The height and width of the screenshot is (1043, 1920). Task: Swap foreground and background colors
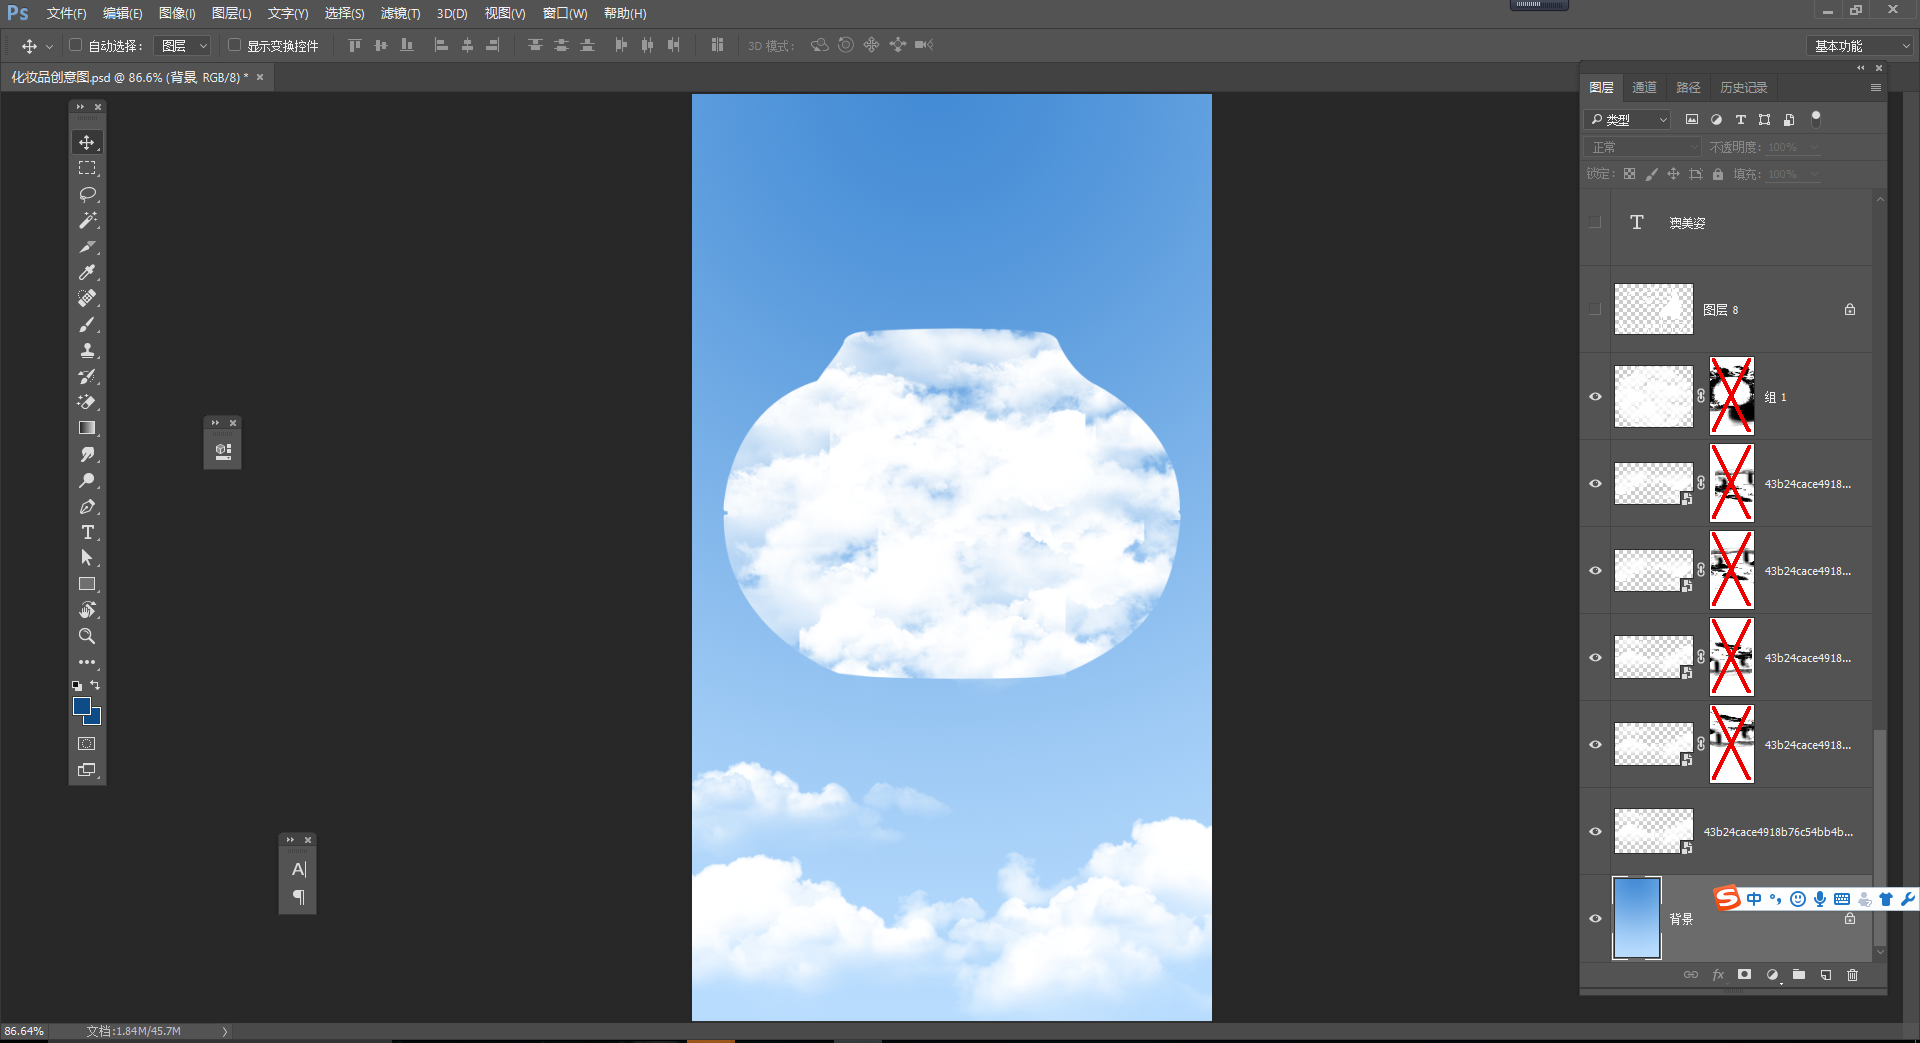pos(96,686)
